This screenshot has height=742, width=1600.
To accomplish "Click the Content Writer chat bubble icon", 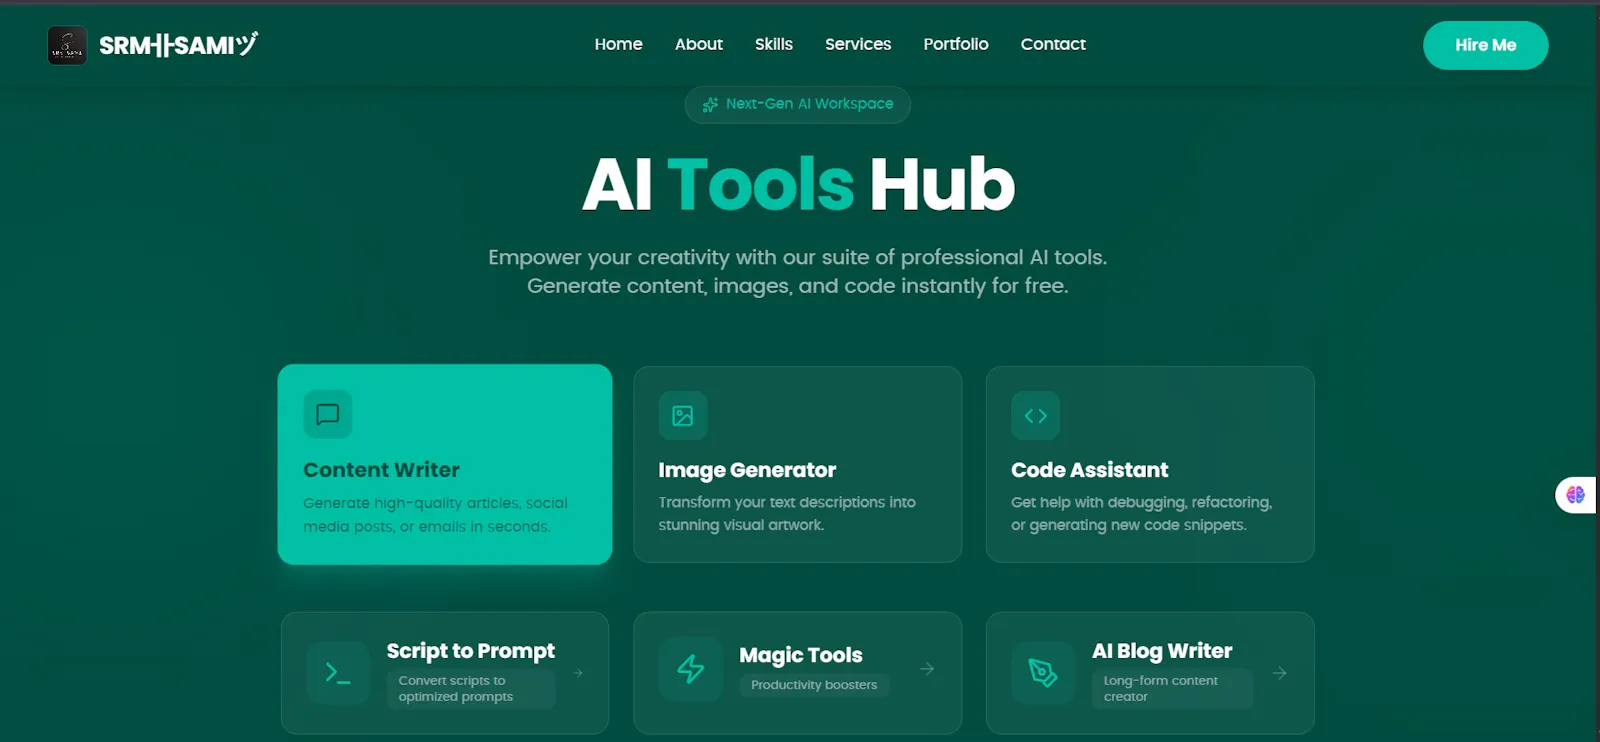I will click(x=328, y=414).
